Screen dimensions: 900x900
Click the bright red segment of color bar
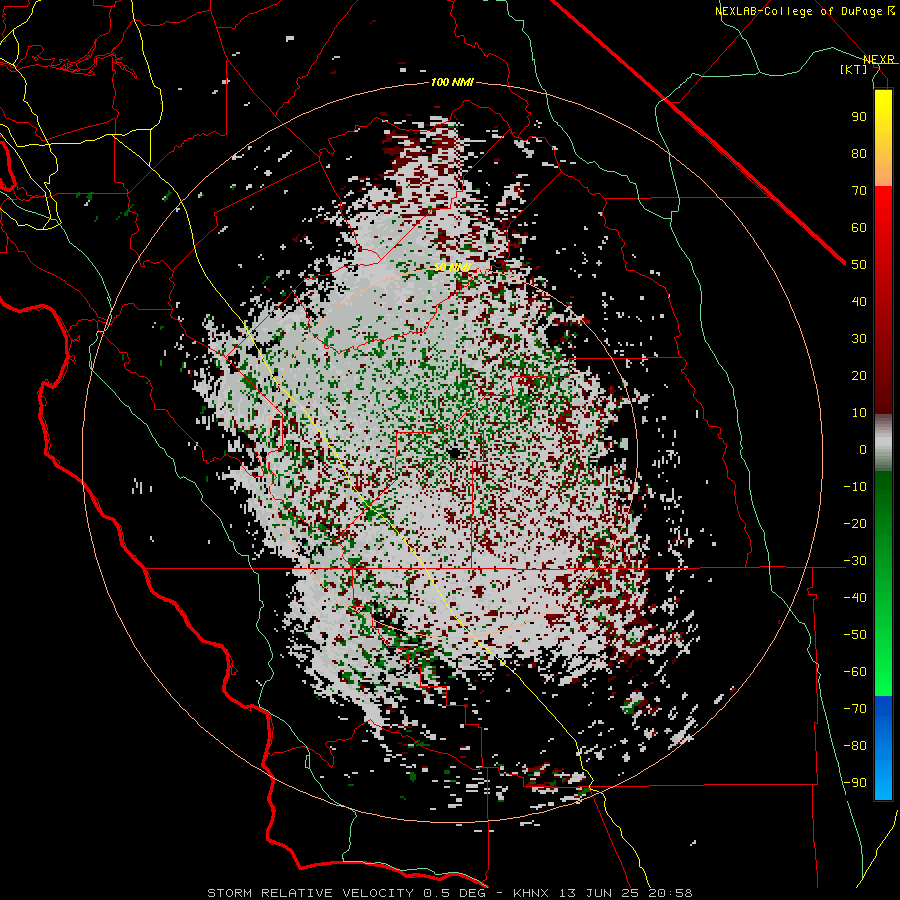(x=883, y=210)
